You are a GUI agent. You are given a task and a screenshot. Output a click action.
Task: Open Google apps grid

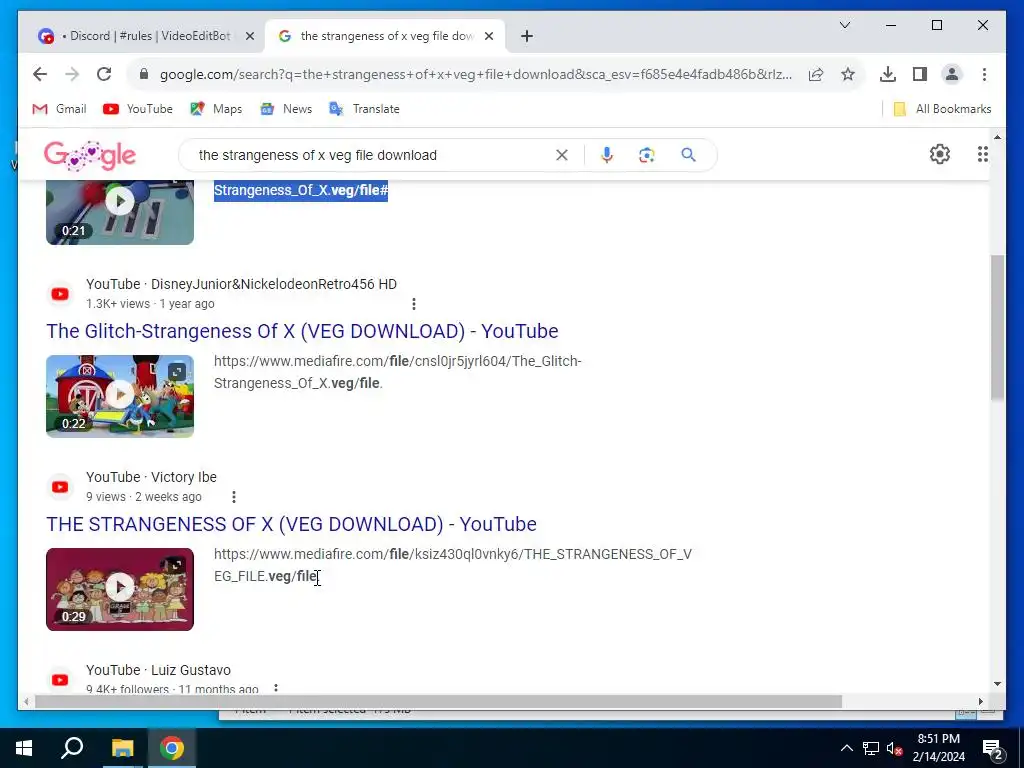(982, 154)
